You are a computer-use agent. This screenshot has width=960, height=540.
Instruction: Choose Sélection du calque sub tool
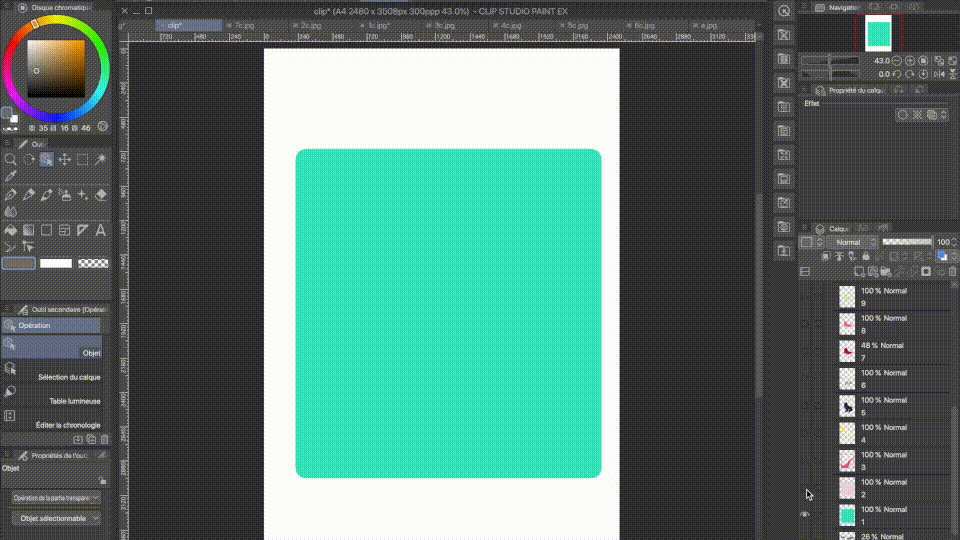[x=51, y=371]
